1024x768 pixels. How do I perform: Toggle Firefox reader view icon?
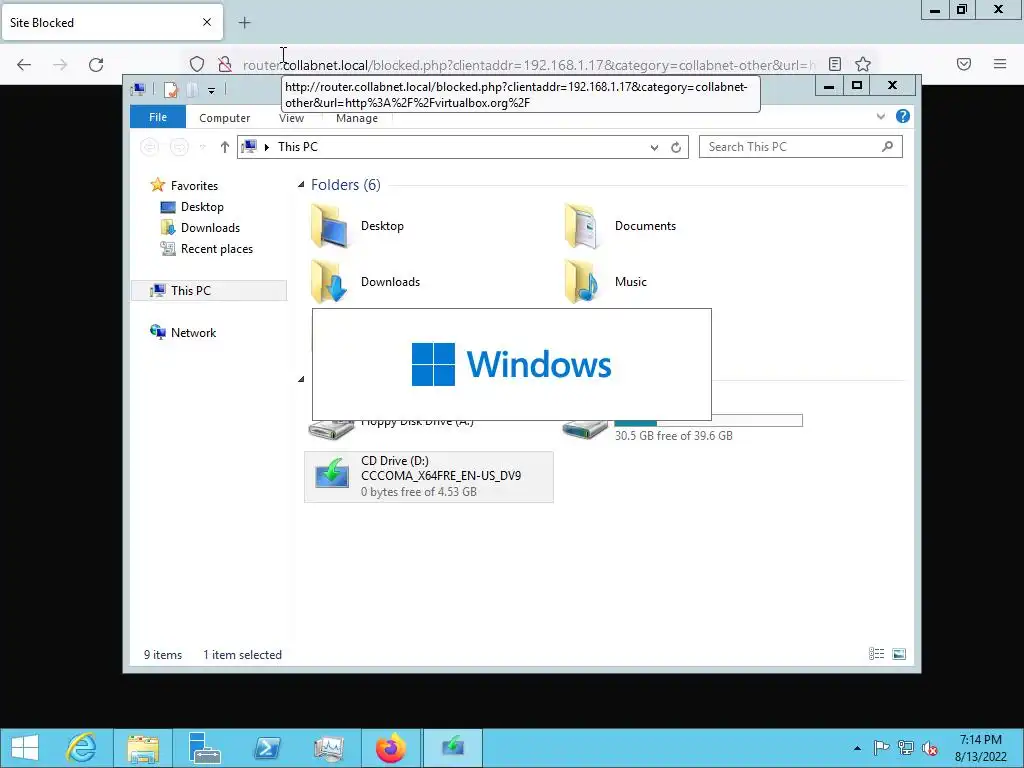pos(835,64)
